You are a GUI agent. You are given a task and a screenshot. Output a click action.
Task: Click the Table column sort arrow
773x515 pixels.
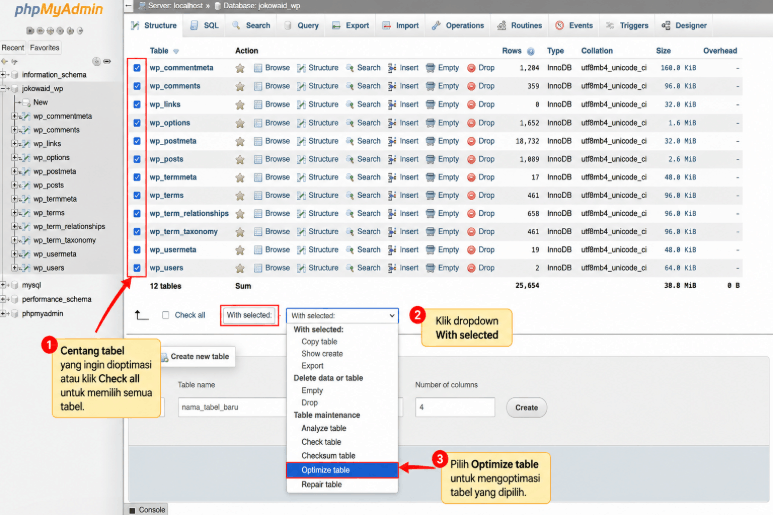pyautogui.click(x=176, y=51)
